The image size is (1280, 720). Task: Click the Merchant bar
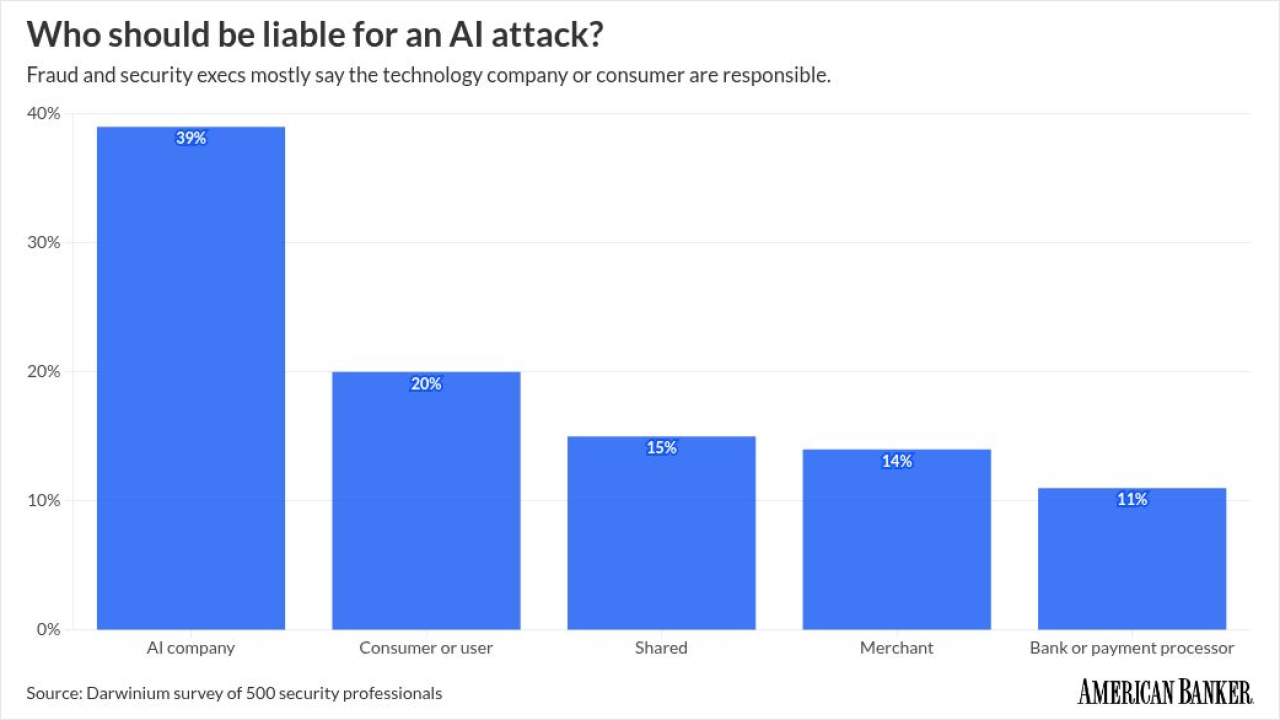[x=897, y=540]
